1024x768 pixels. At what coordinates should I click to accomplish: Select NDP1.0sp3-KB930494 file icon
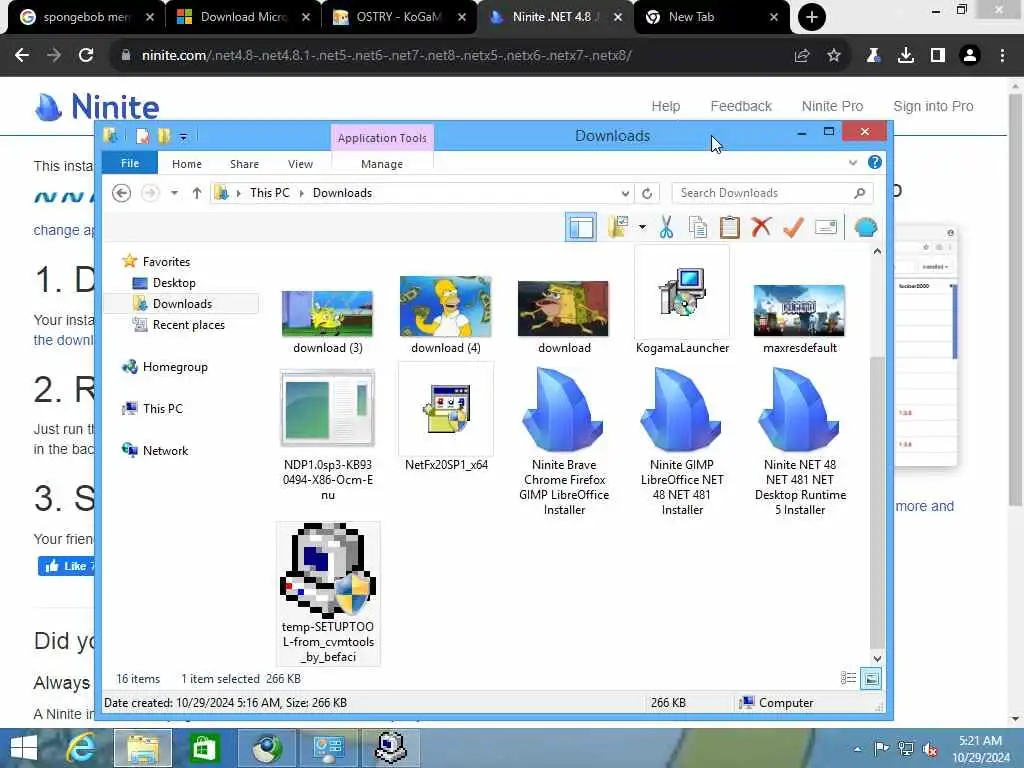pos(328,408)
